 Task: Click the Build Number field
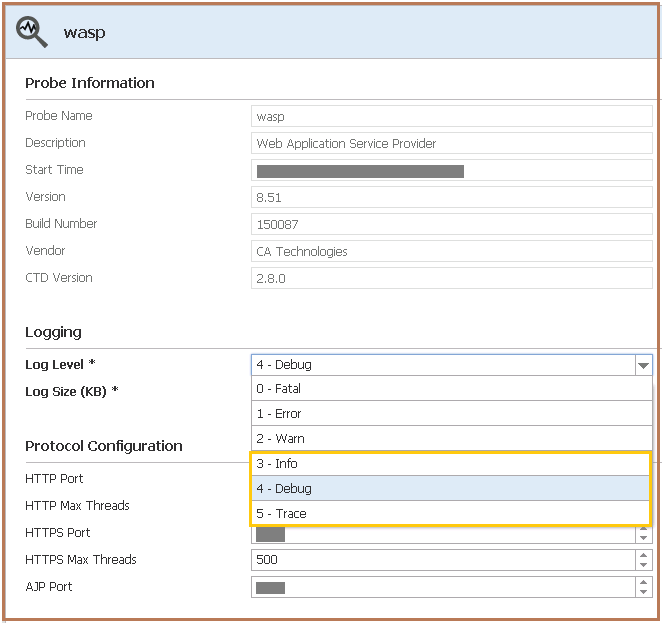[x=450, y=225]
